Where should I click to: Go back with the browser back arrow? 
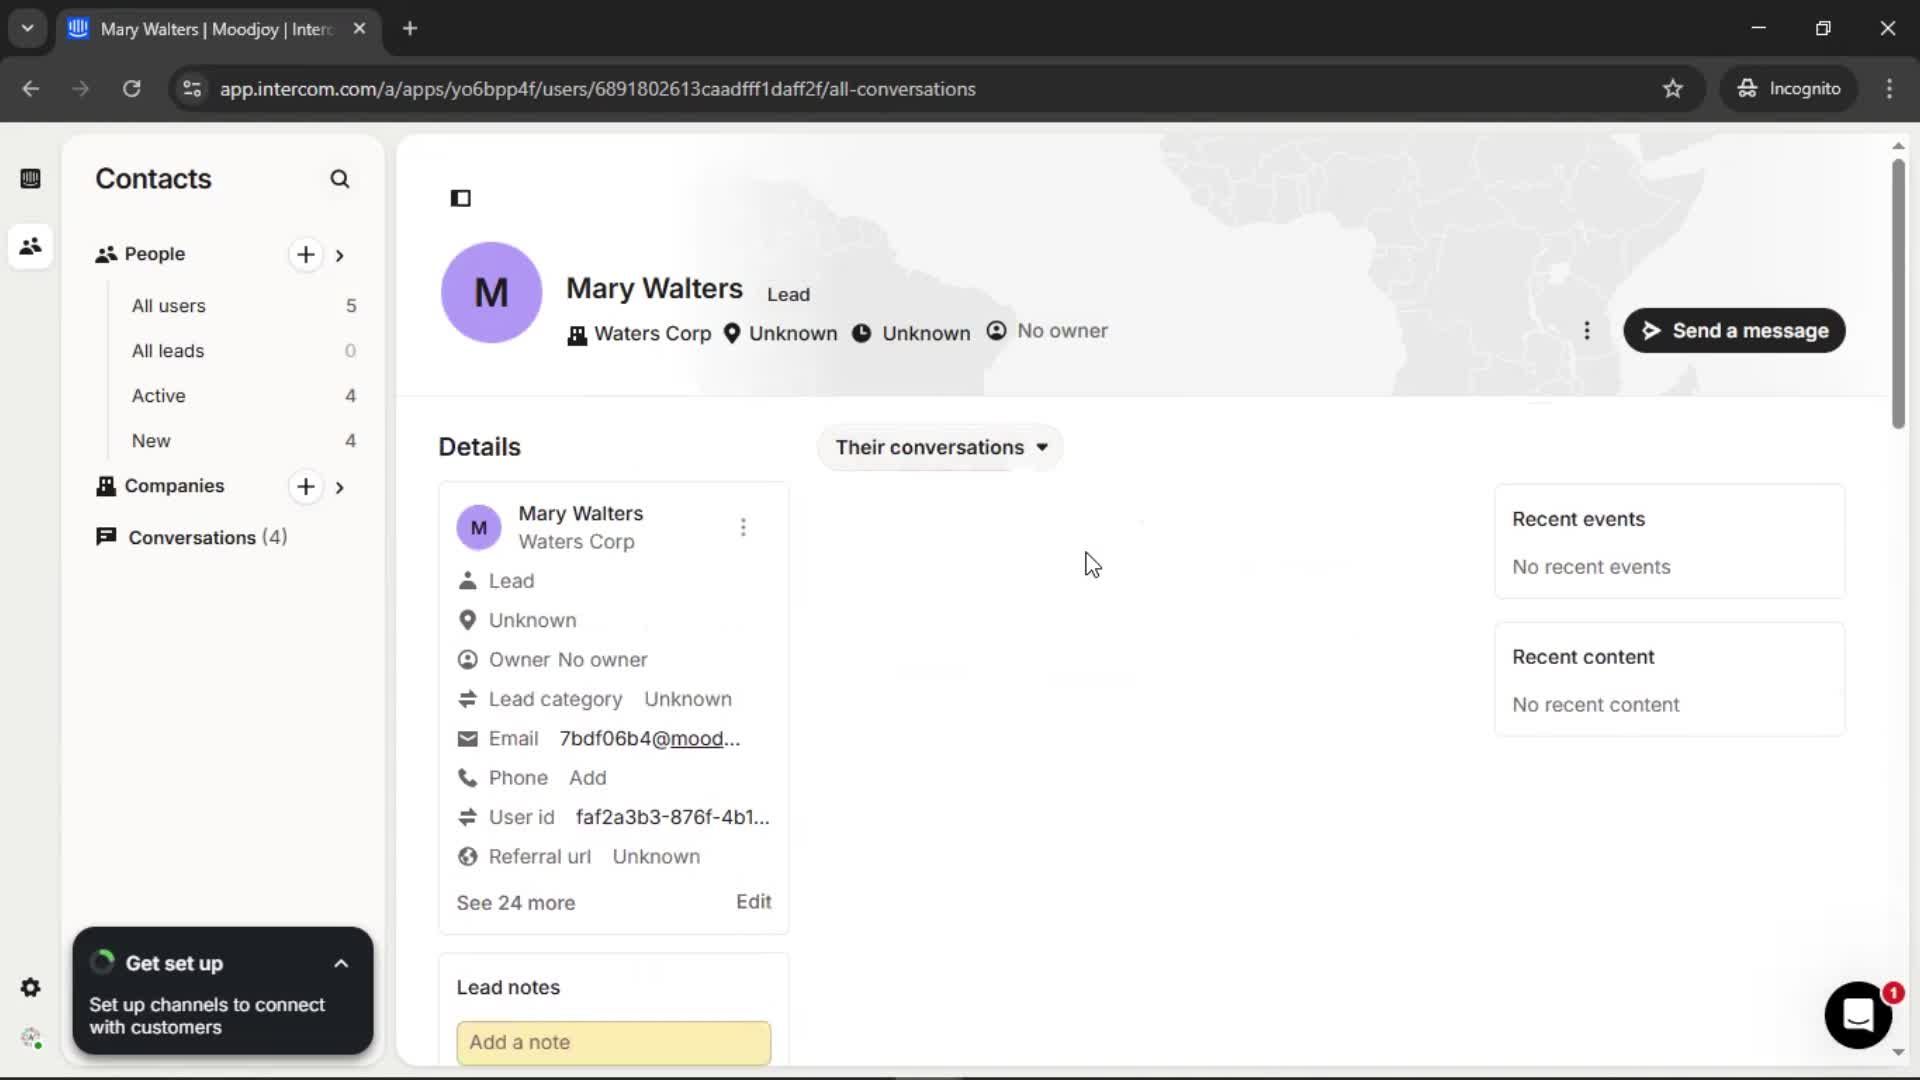tap(31, 89)
